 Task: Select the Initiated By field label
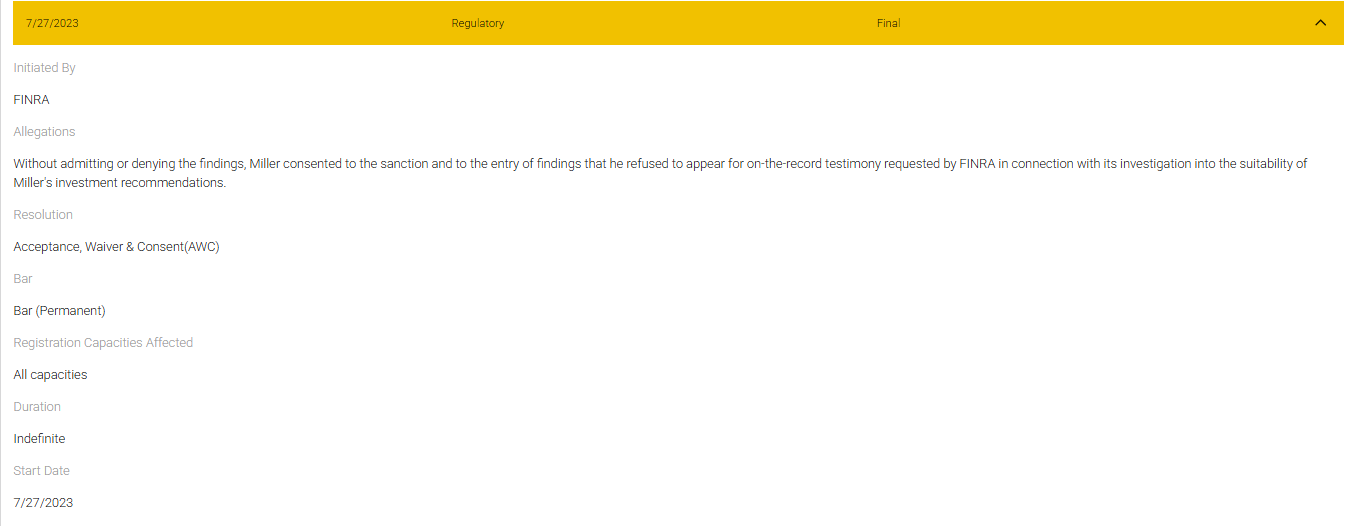[44, 68]
